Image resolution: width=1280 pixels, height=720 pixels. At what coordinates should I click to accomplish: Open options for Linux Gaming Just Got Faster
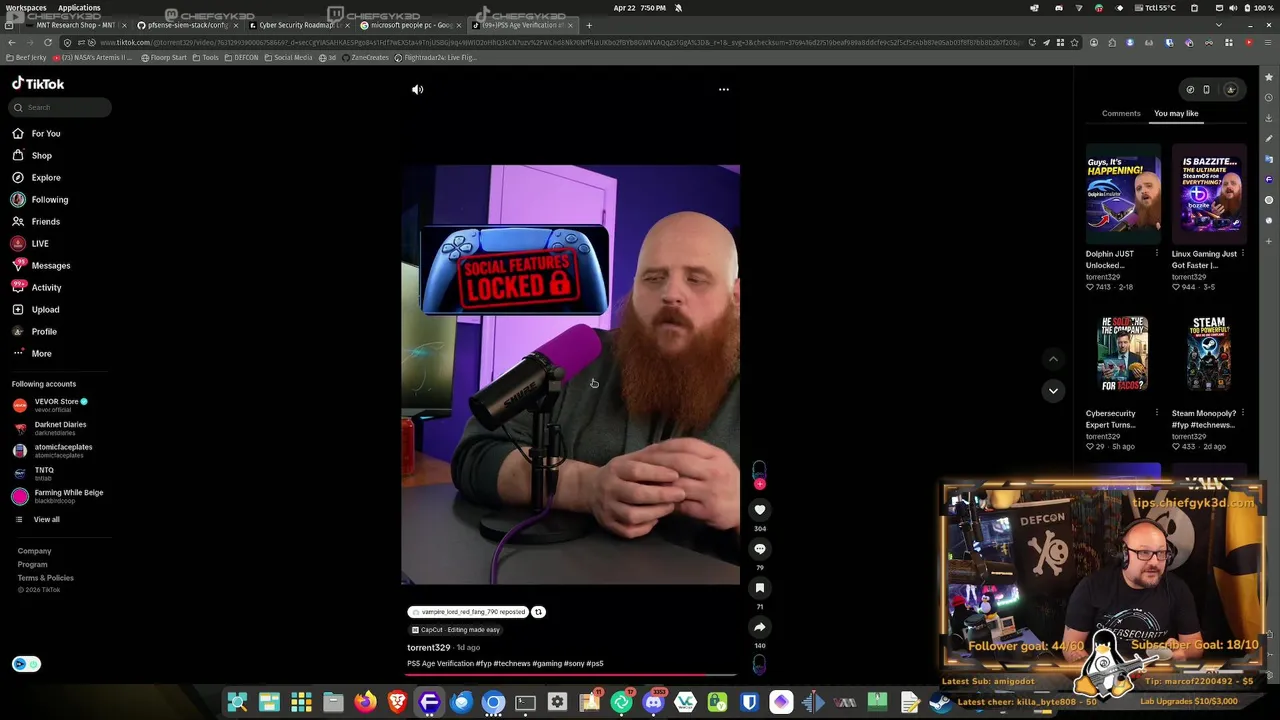coord(1243,254)
